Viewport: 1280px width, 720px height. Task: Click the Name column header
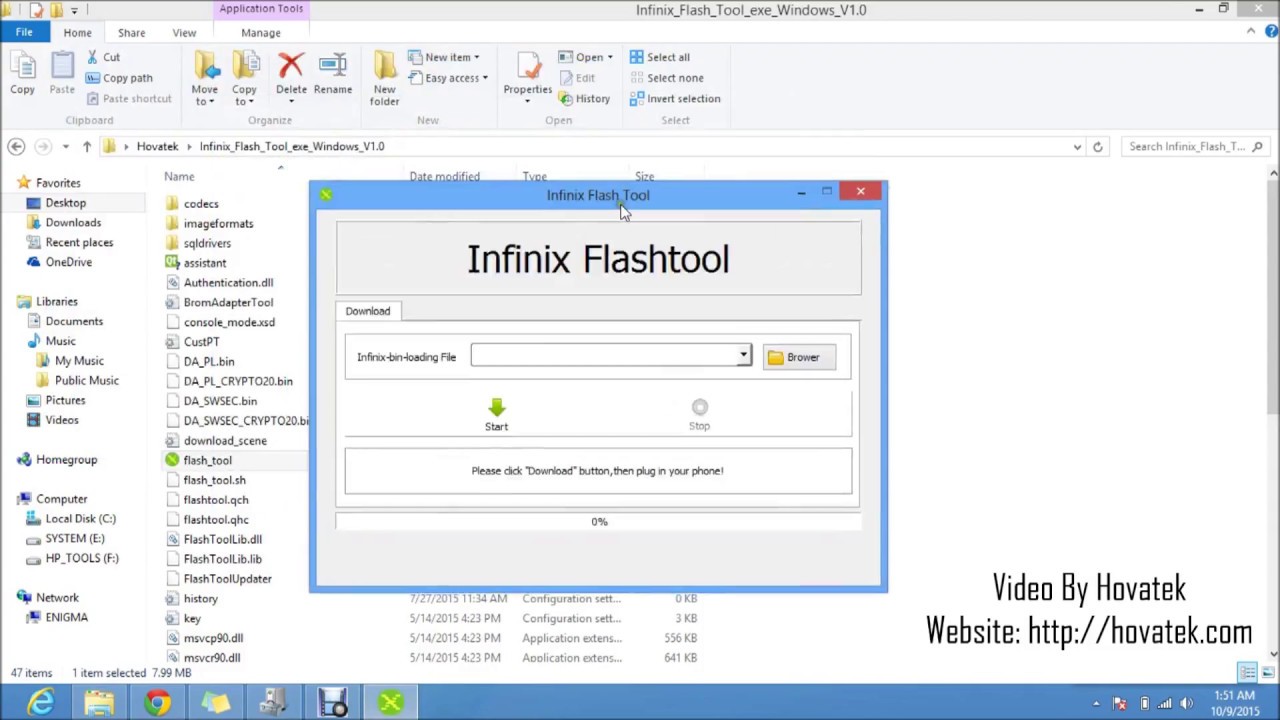(179, 176)
